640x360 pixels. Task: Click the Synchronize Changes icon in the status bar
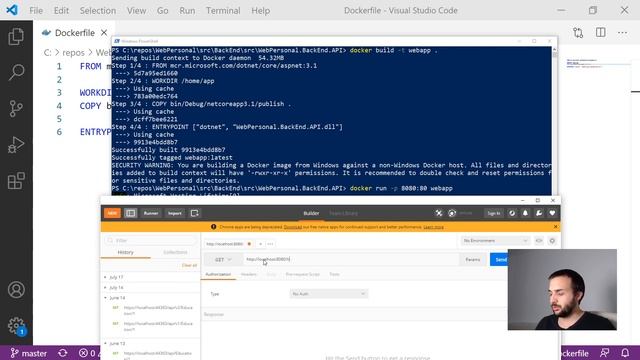point(63,353)
